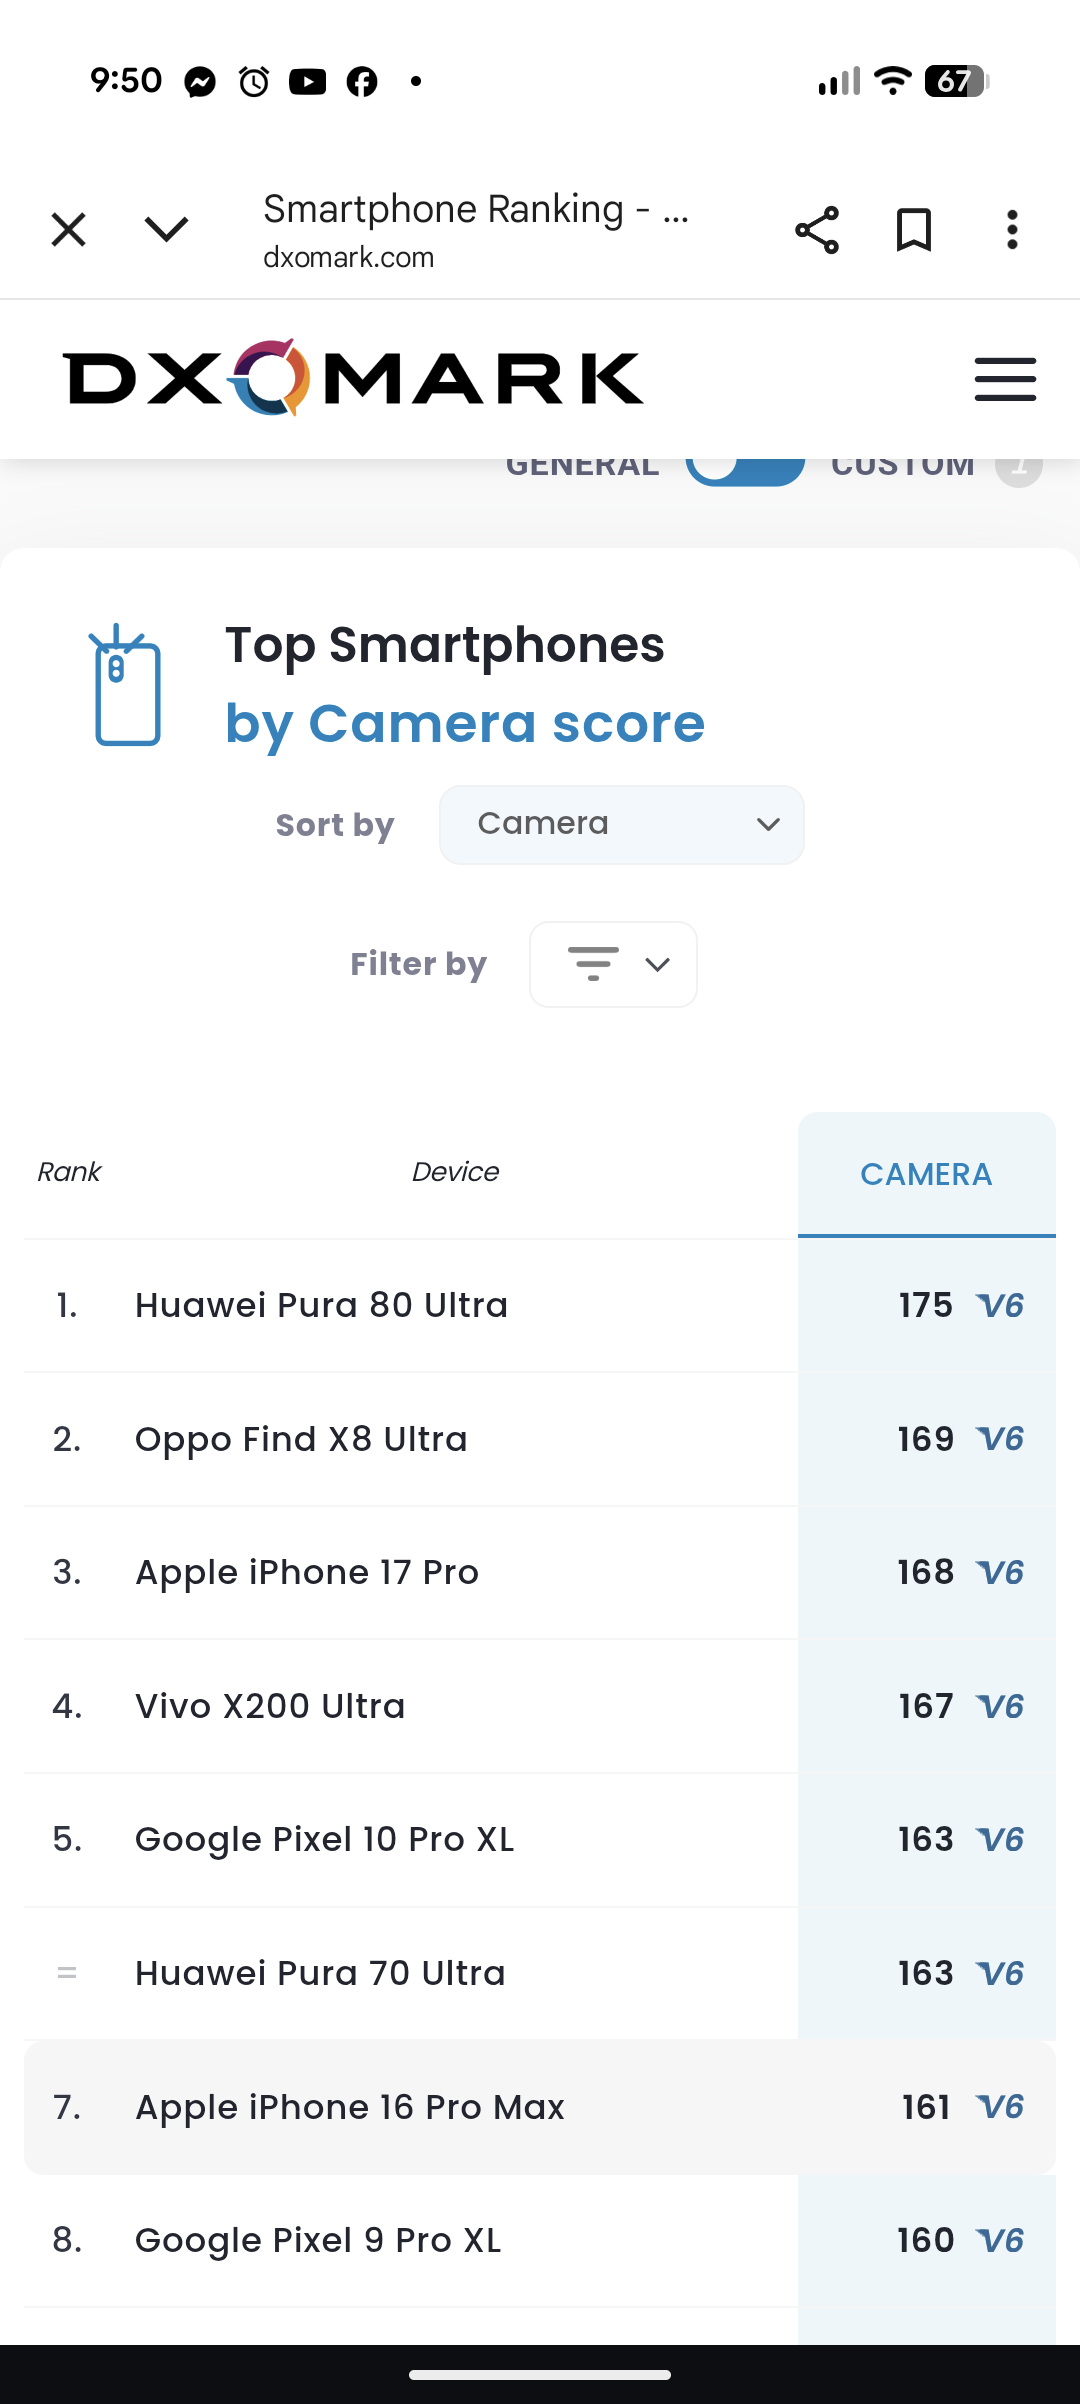Tap the info icon next to CUSTOM
Viewport: 1080px width, 2404px height.
[x=1018, y=466]
